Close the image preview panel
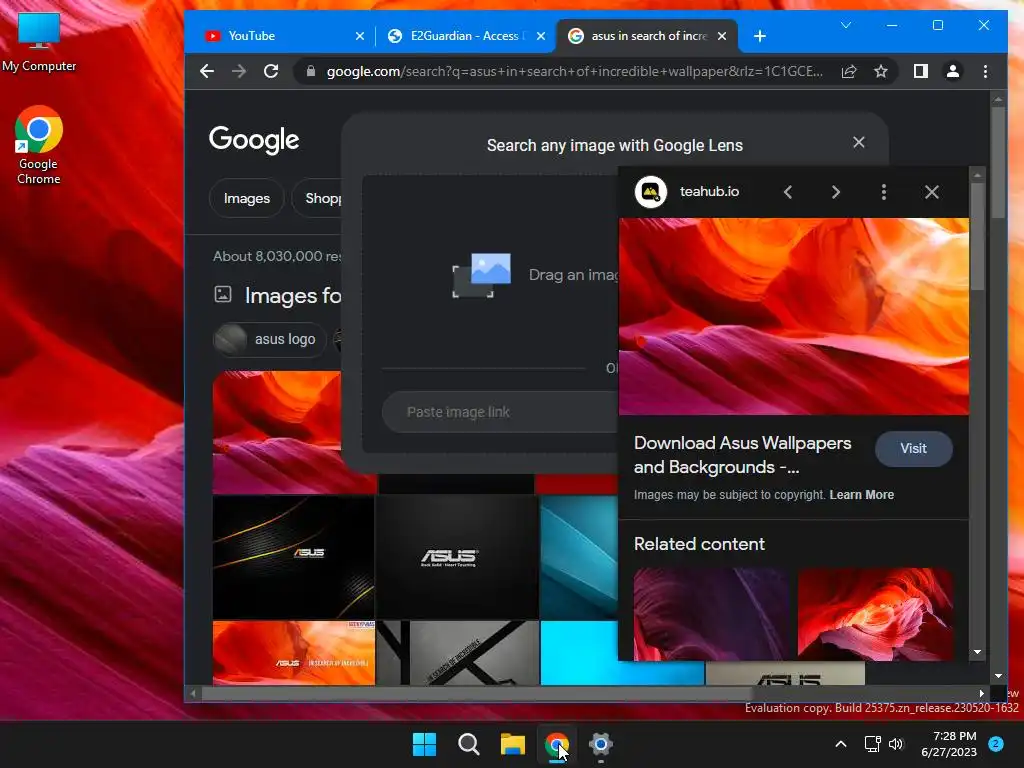Image resolution: width=1024 pixels, height=768 pixels. (932, 192)
